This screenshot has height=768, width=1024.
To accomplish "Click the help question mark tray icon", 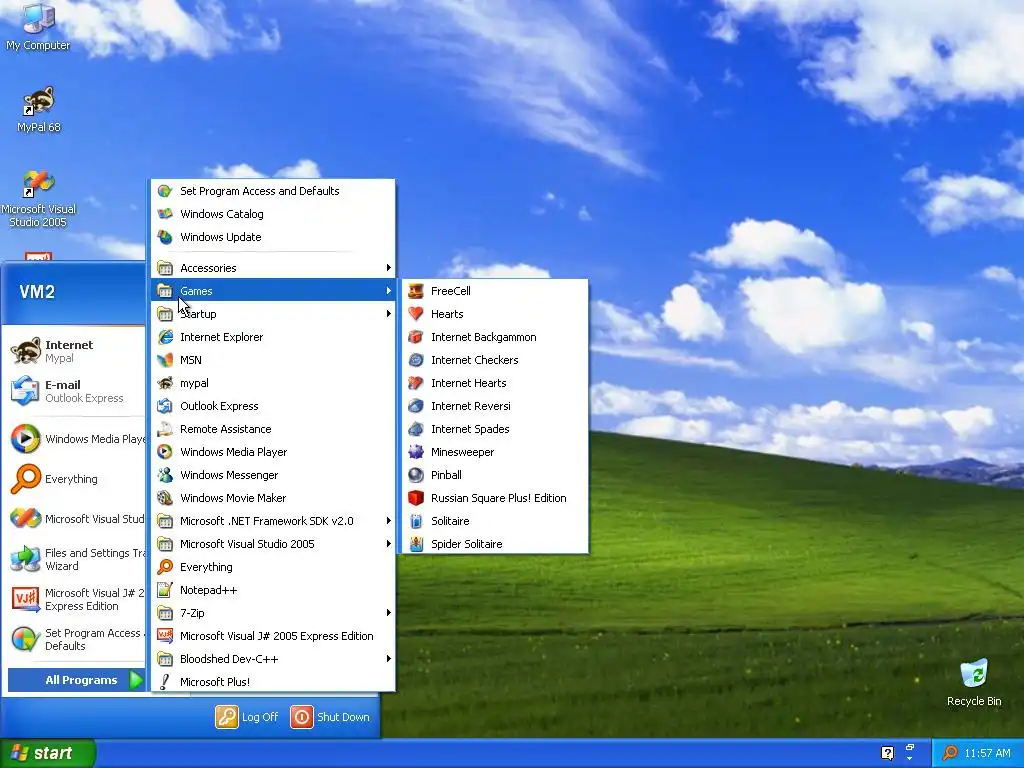I will [888, 753].
